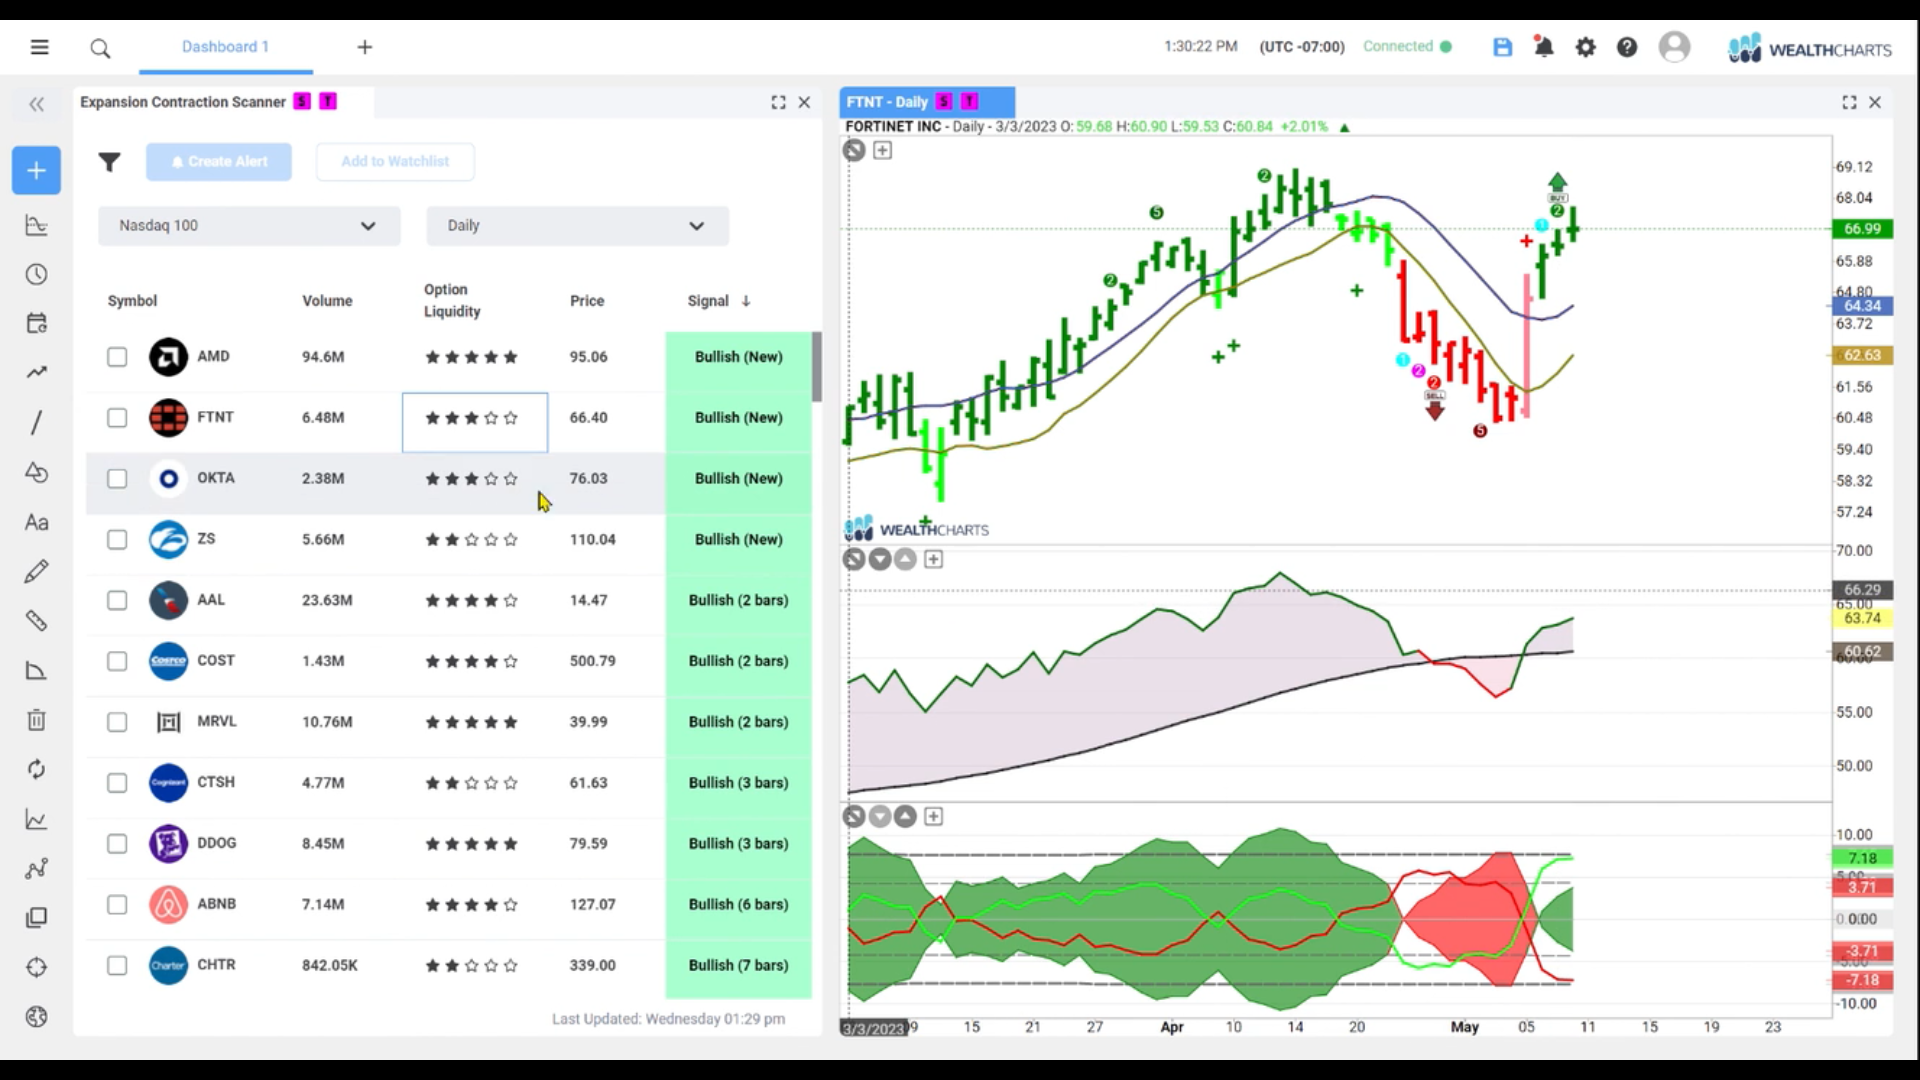This screenshot has height=1080, width=1920.
Task: Click the Add to Watchlist button
Action: click(x=395, y=162)
